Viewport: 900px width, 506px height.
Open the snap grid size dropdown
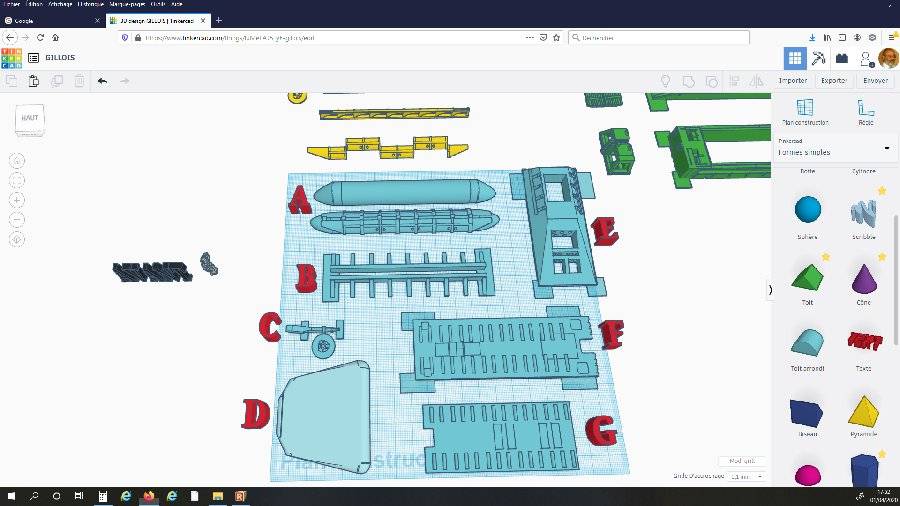pos(747,476)
